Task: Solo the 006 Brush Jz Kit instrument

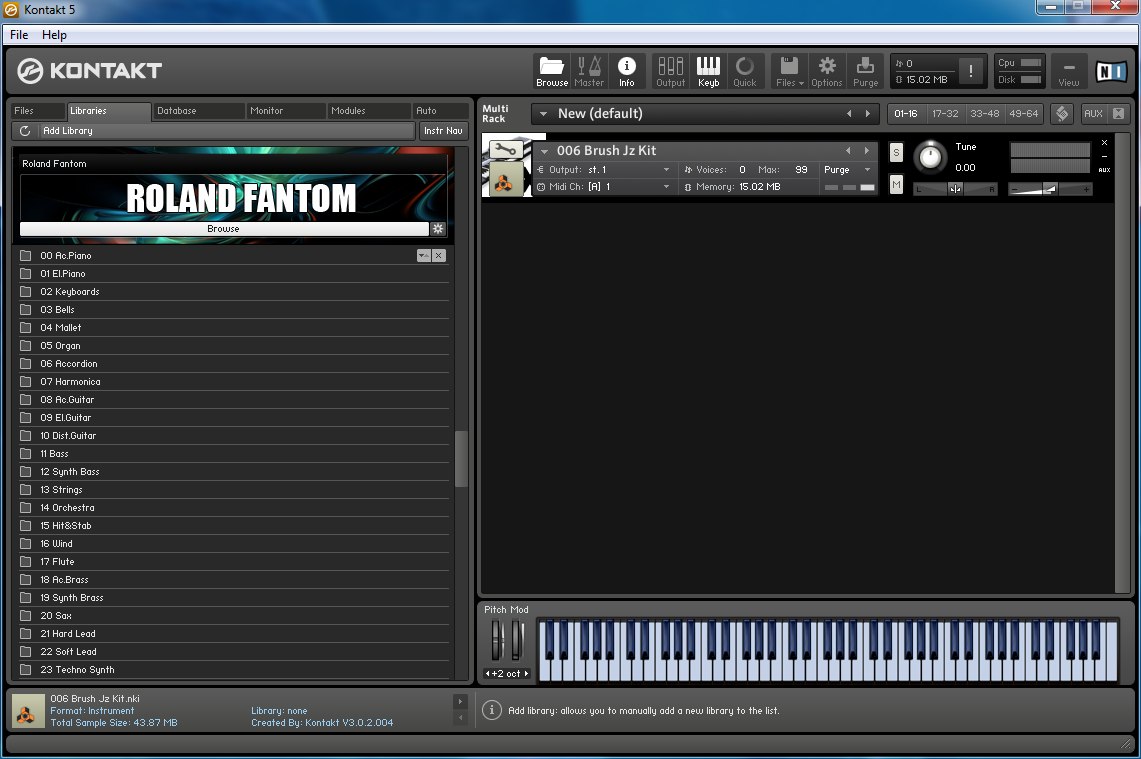Action: (x=896, y=152)
